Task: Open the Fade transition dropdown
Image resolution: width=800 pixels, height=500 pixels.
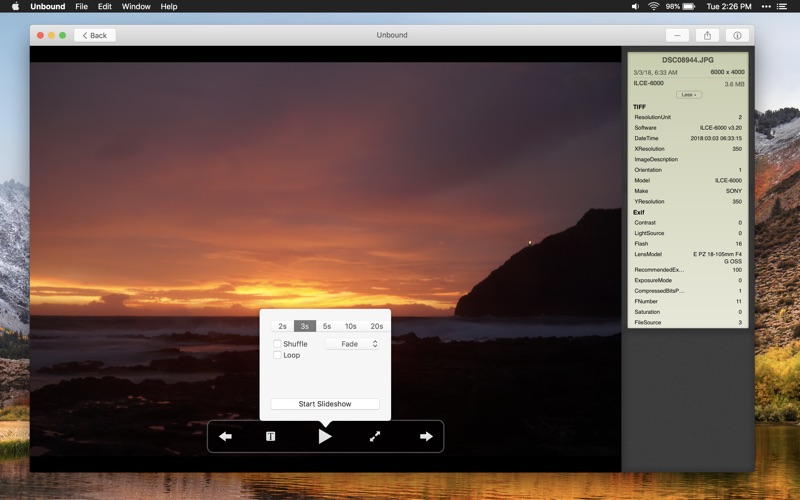Action: pos(352,344)
